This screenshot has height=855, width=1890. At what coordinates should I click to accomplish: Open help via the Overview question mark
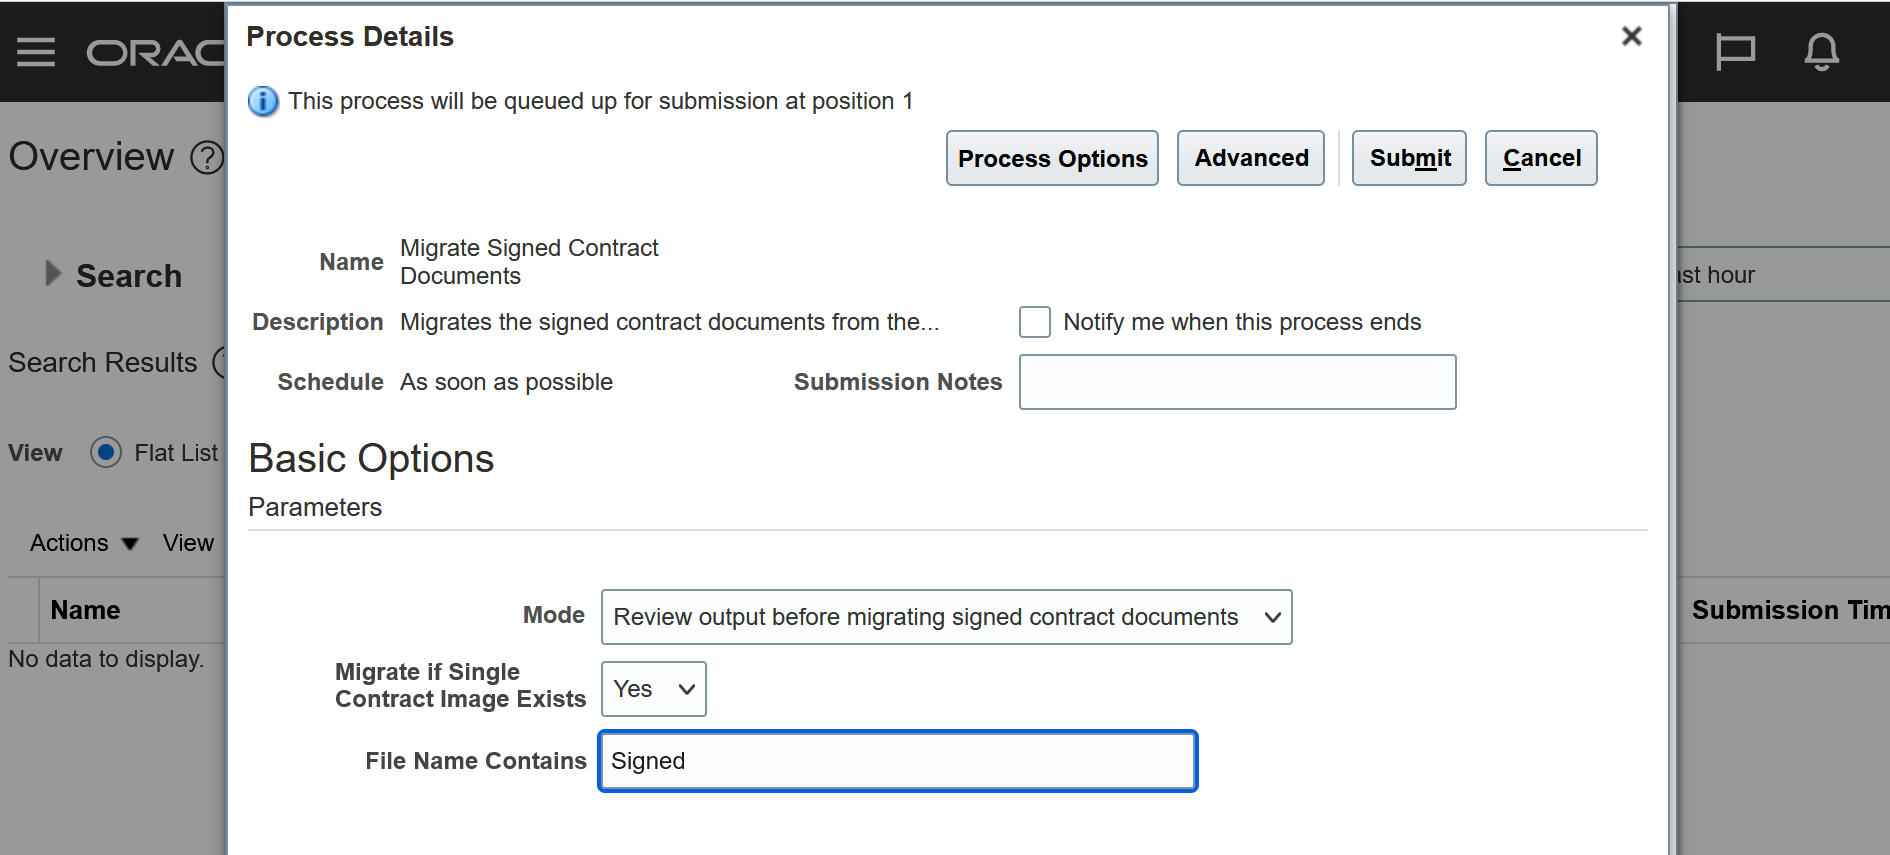point(207,157)
